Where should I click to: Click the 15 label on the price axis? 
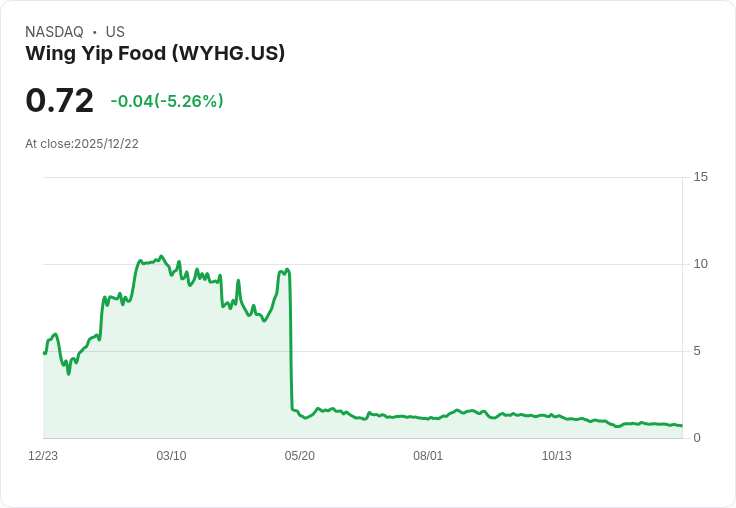point(700,177)
